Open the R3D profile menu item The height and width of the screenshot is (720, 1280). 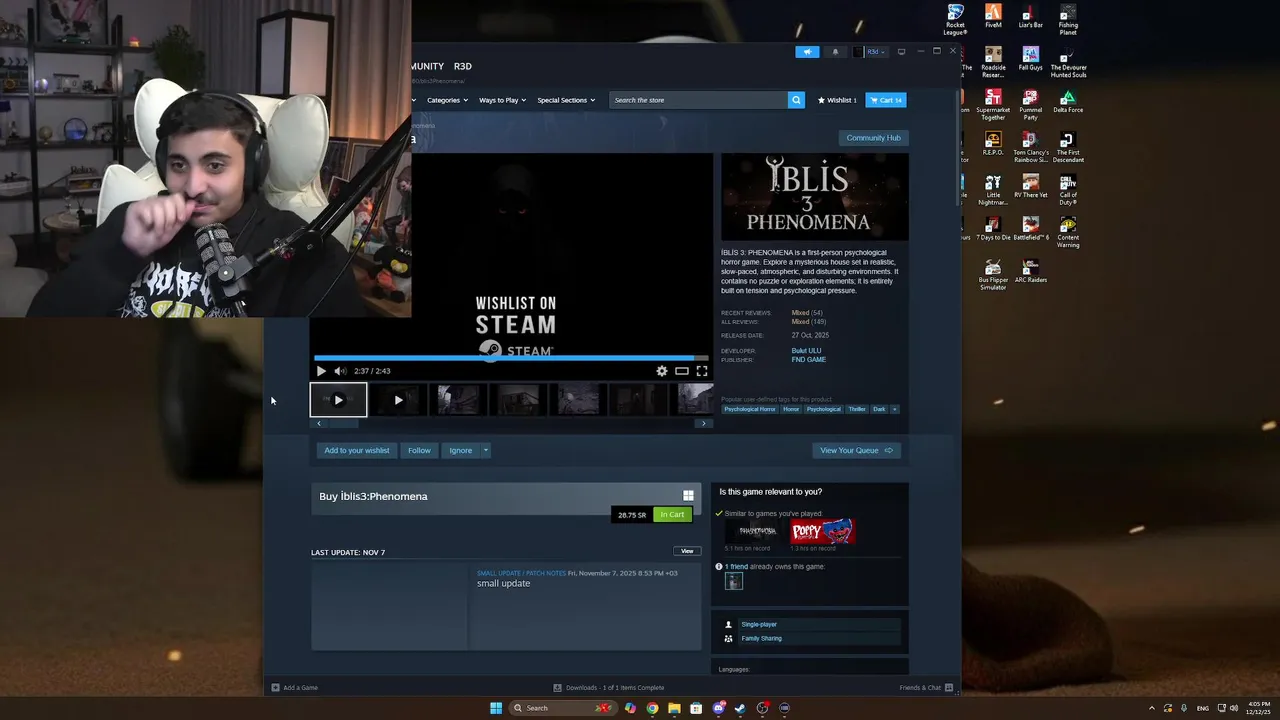(x=462, y=66)
